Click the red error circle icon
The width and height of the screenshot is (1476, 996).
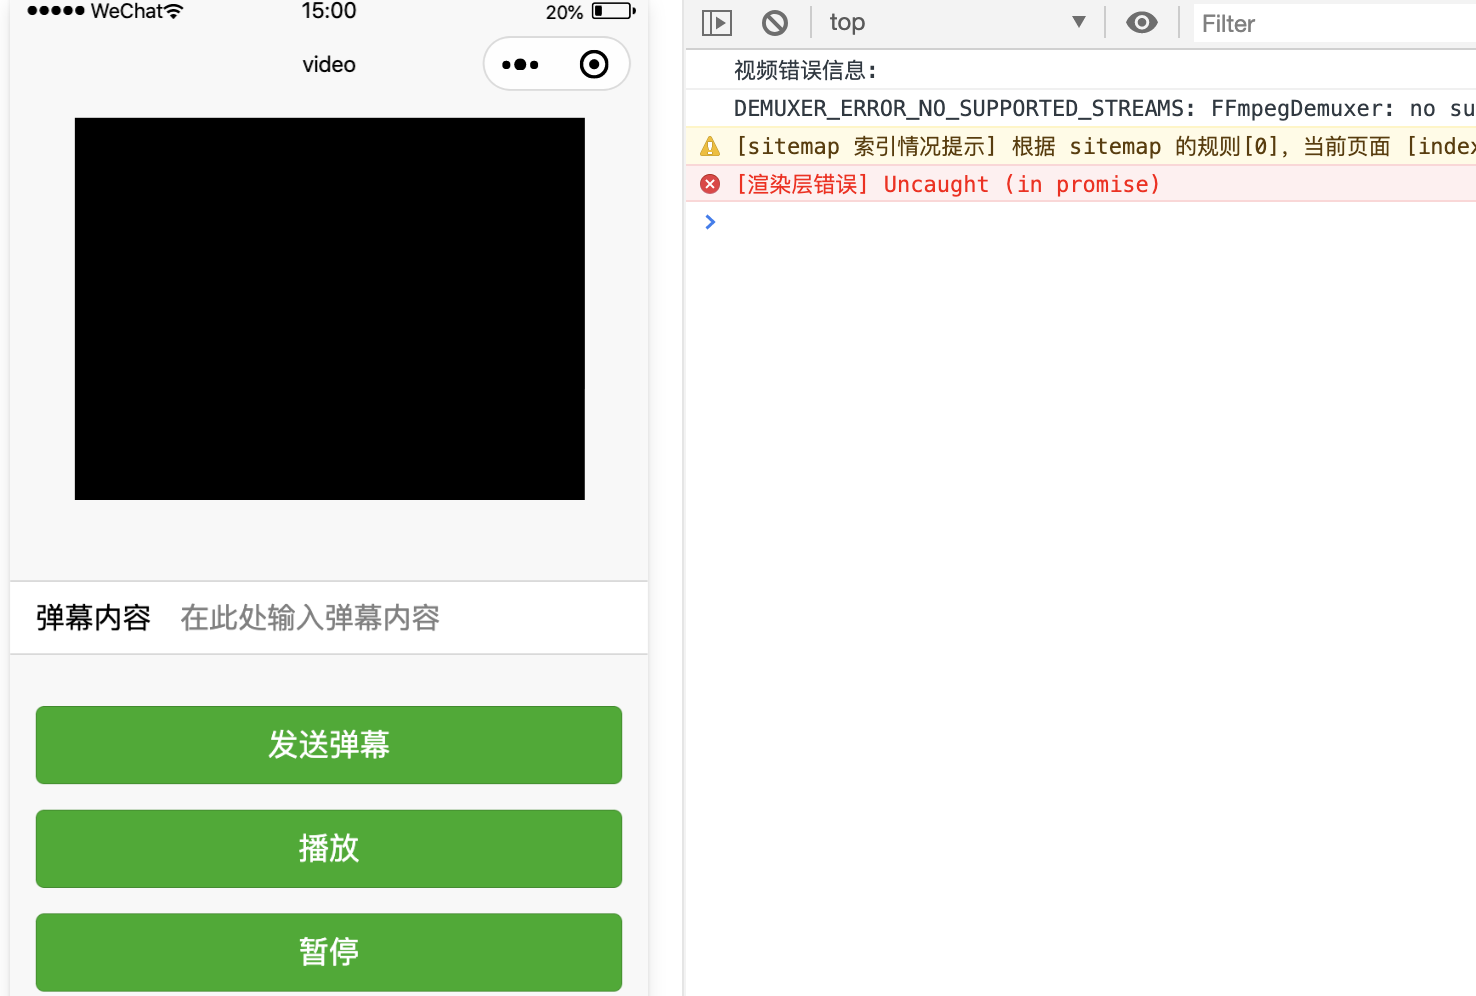710,184
